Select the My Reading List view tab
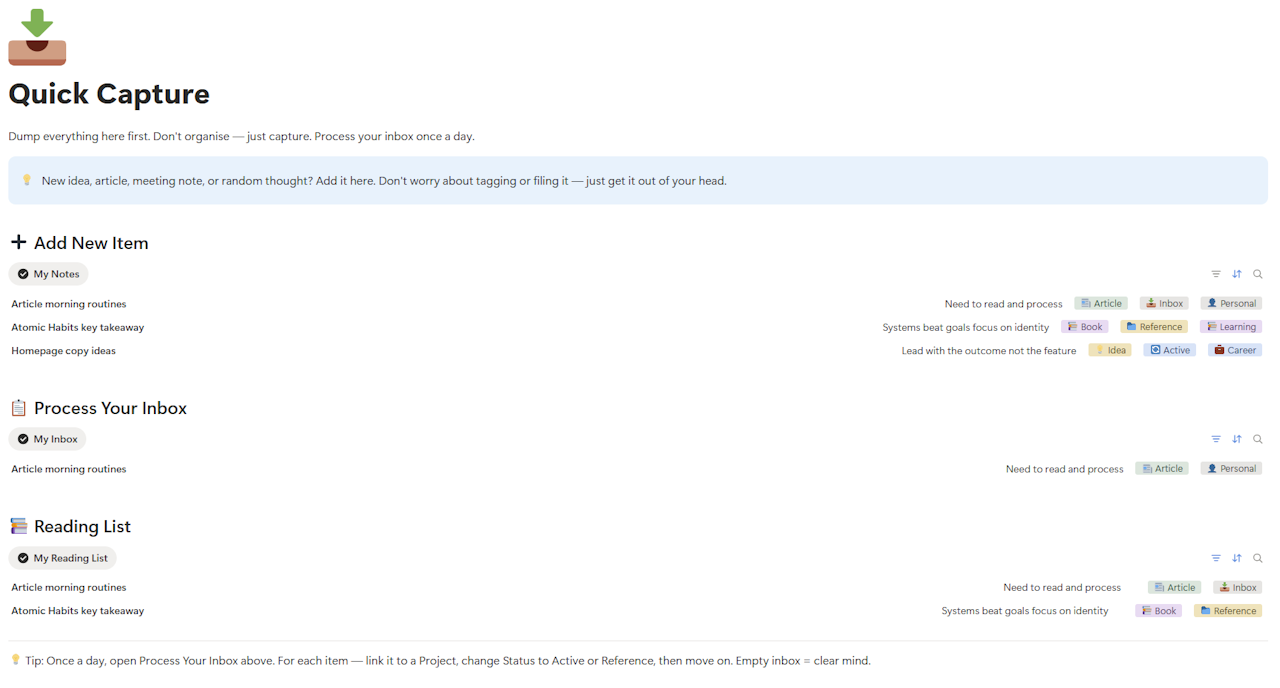The image size is (1280, 688). pyautogui.click(x=62, y=558)
